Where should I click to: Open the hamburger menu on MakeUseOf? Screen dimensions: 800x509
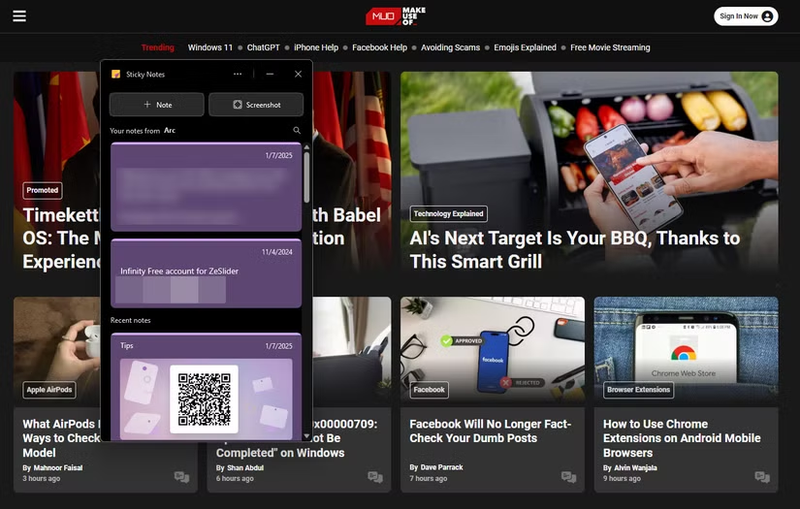19,16
